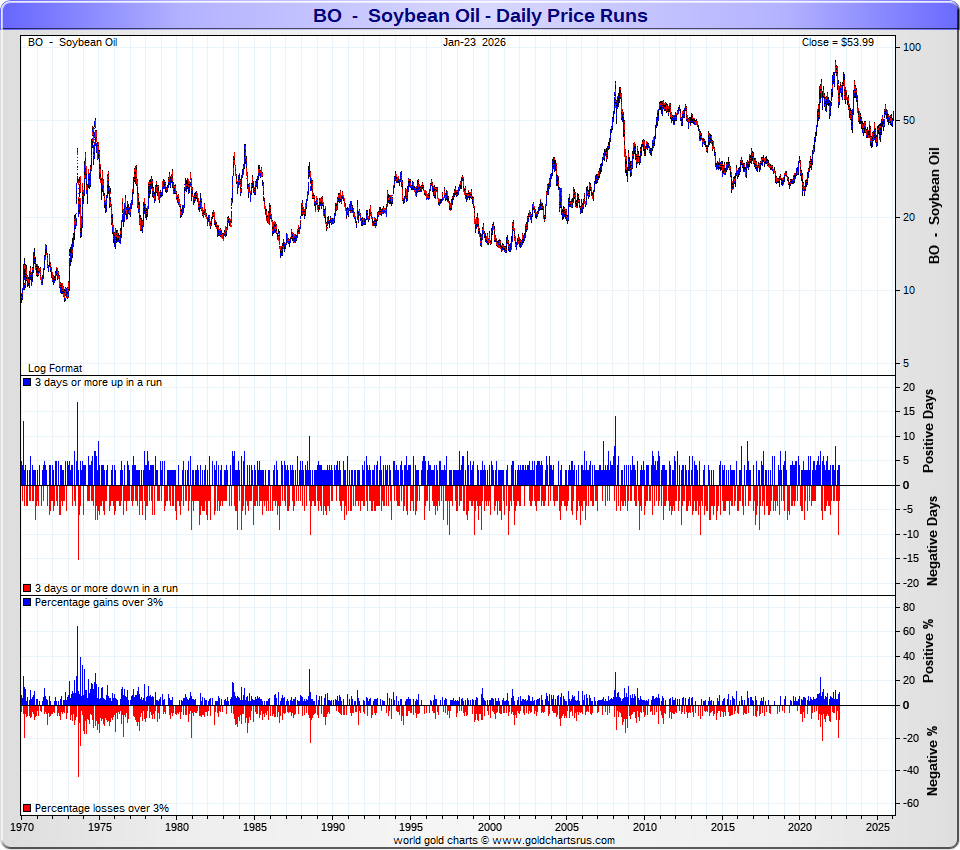Image resolution: width=960 pixels, height=850 pixels.
Task: Click the 1990 x-axis year label
Action: pyautogui.click(x=332, y=827)
